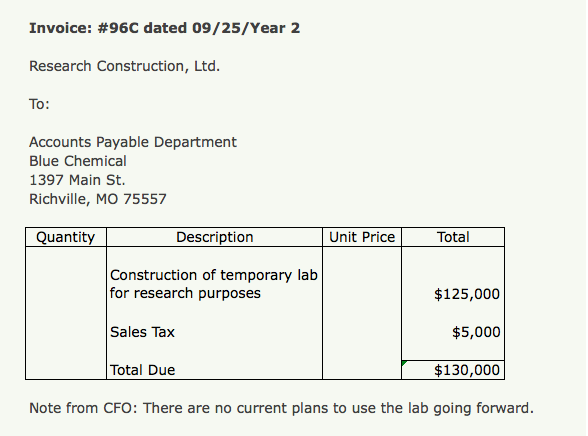588x436 pixels.
Task: Click the Note from CFO text
Action: coord(281,408)
